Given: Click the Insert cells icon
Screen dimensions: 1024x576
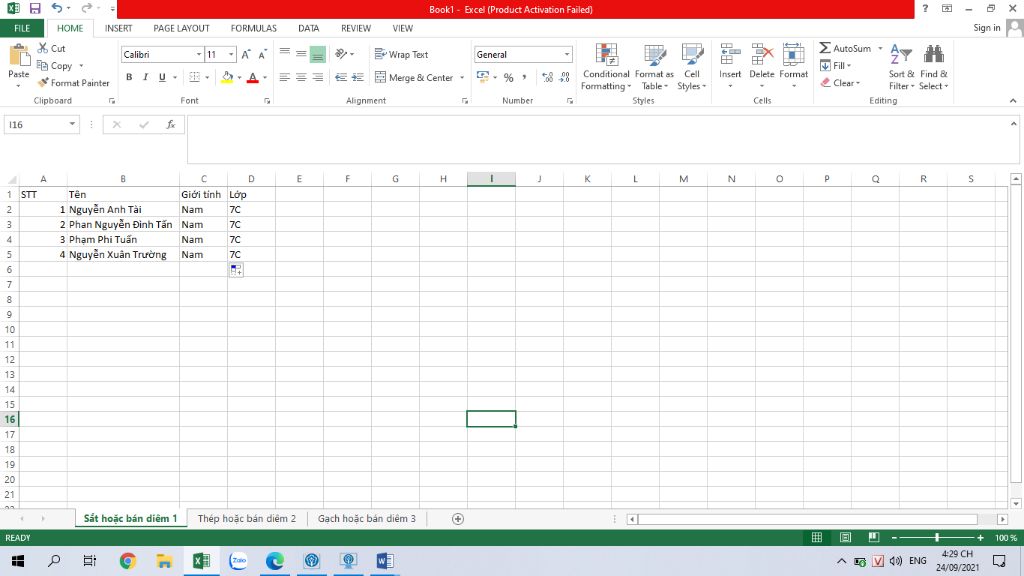Looking at the screenshot, I should tap(730, 54).
